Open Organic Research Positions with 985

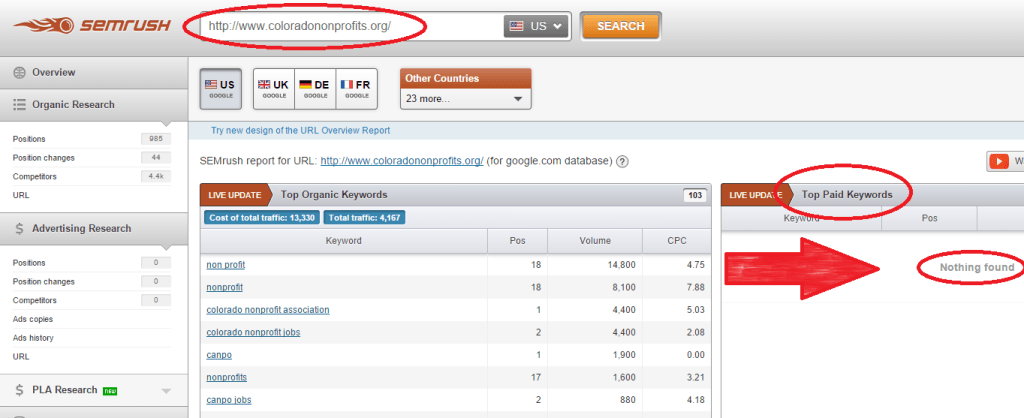91,139
